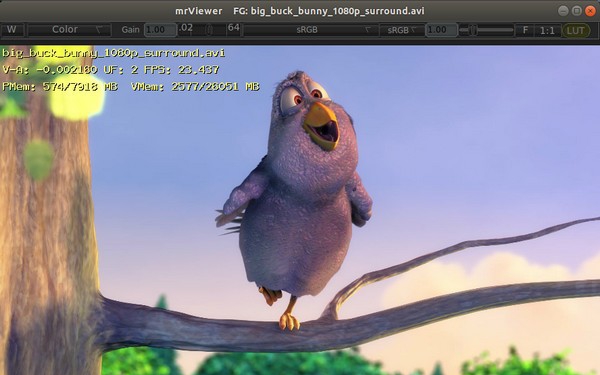Image resolution: width=600 pixels, height=375 pixels.
Task: Minimize the mrViewer window
Action: tap(563, 11)
